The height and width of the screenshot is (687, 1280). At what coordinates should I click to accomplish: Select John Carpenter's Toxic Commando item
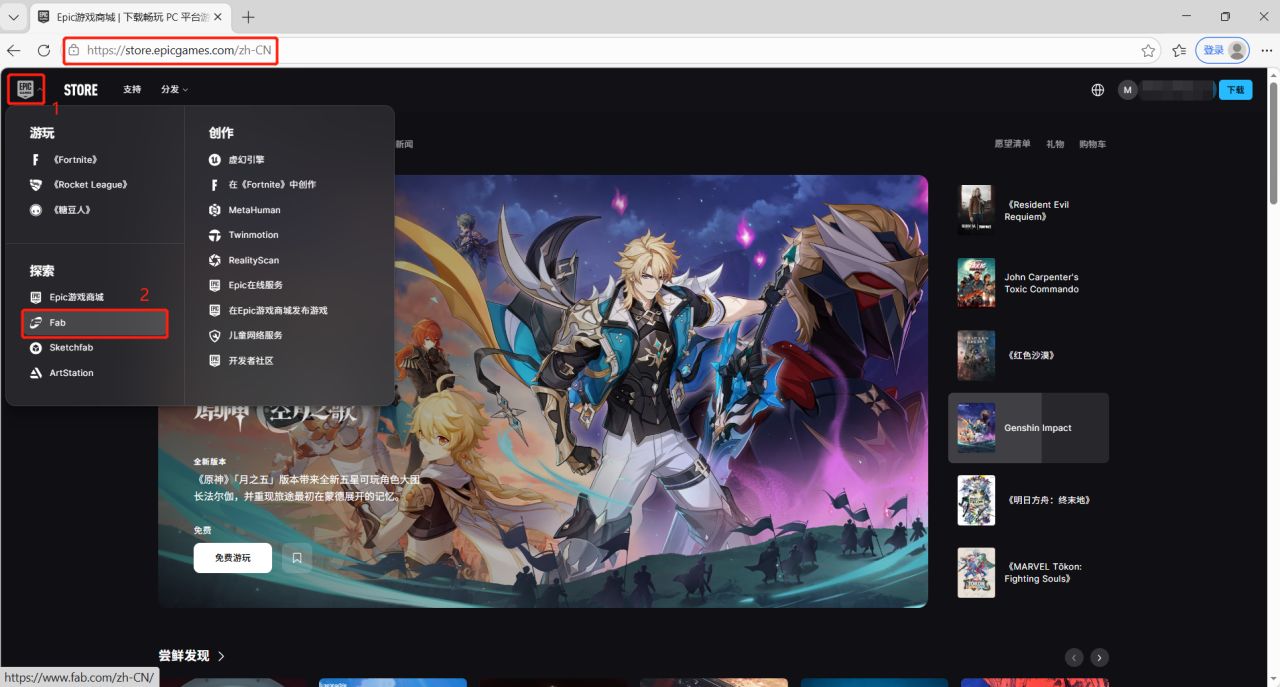point(1028,283)
